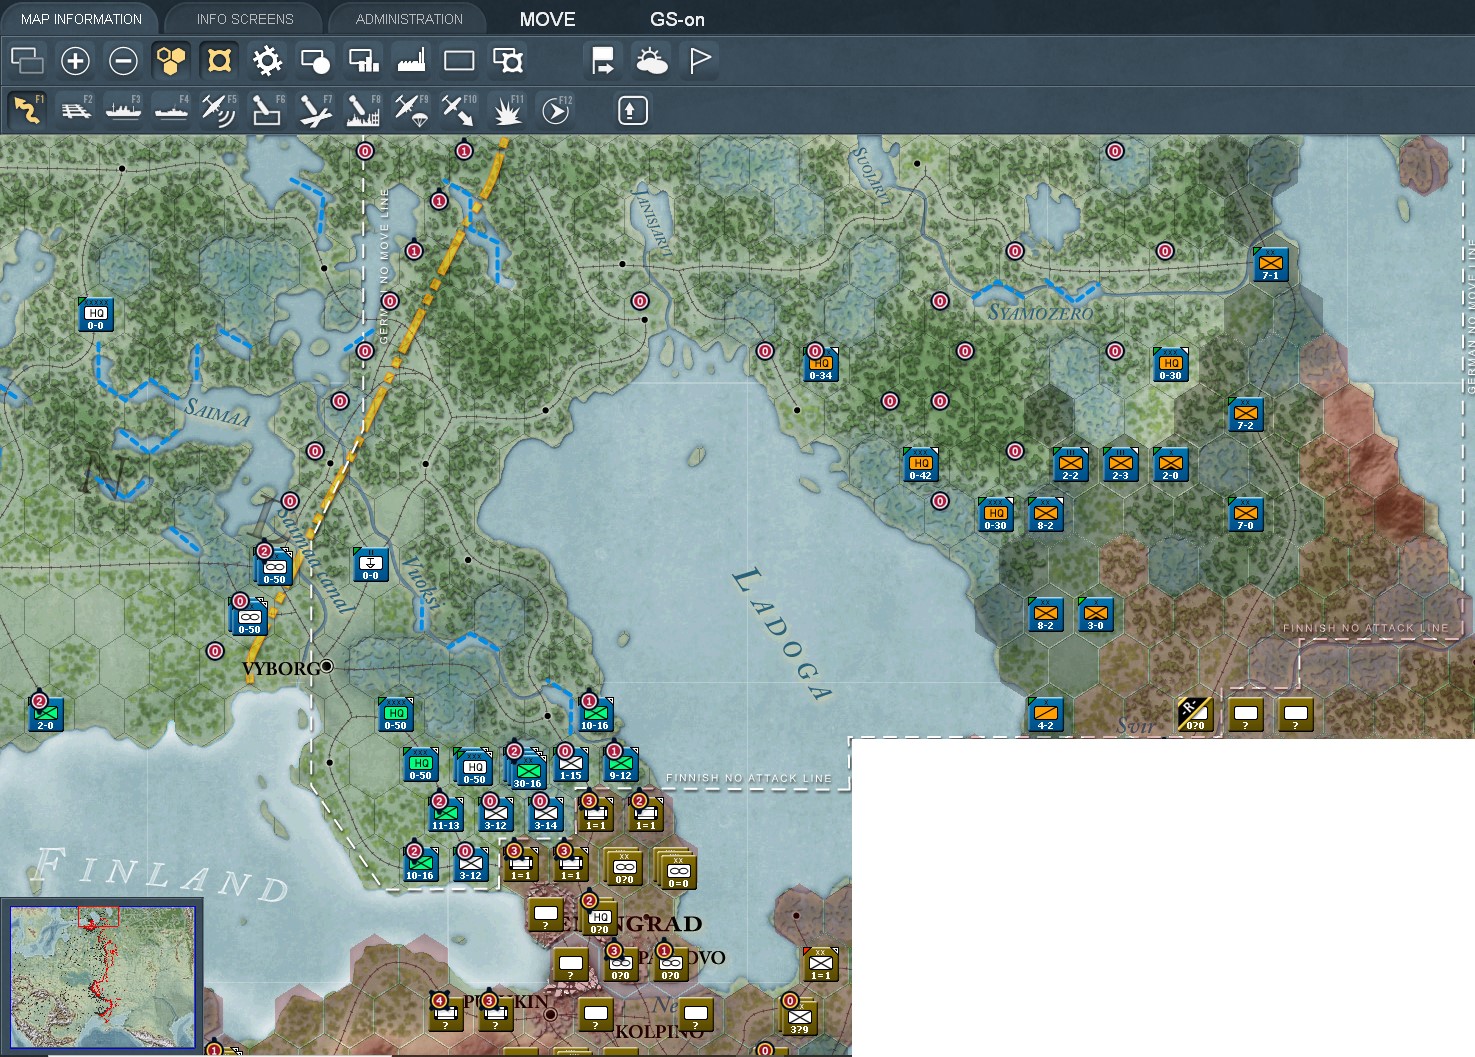This screenshot has width=1475, height=1057.
Task: Select the F11 explosion icon
Action: (x=507, y=110)
